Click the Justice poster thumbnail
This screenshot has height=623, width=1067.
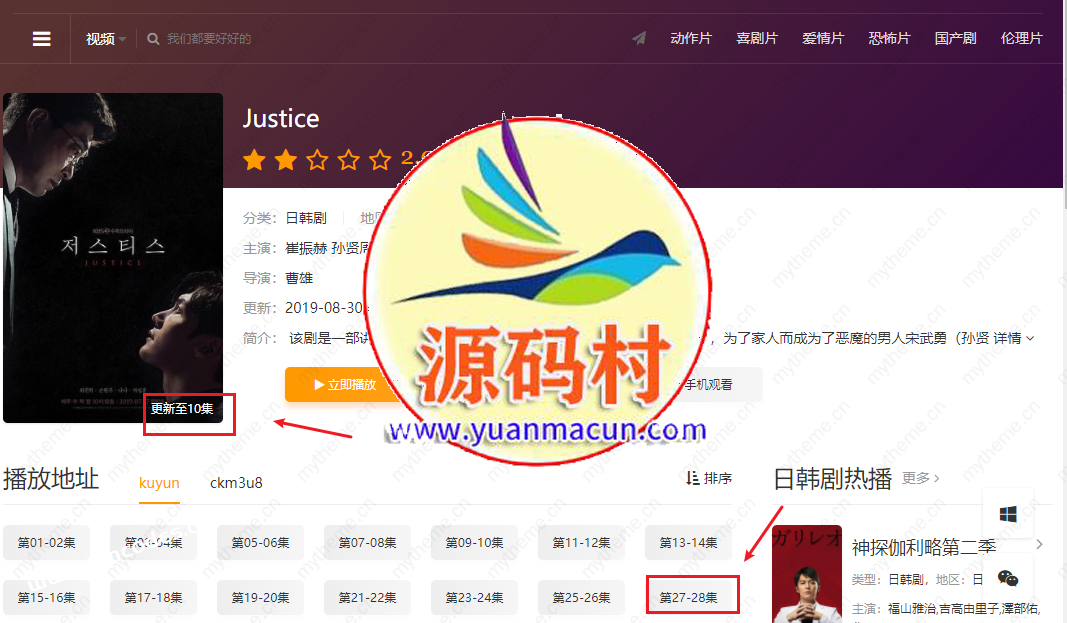pyautogui.click(x=112, y=257)
